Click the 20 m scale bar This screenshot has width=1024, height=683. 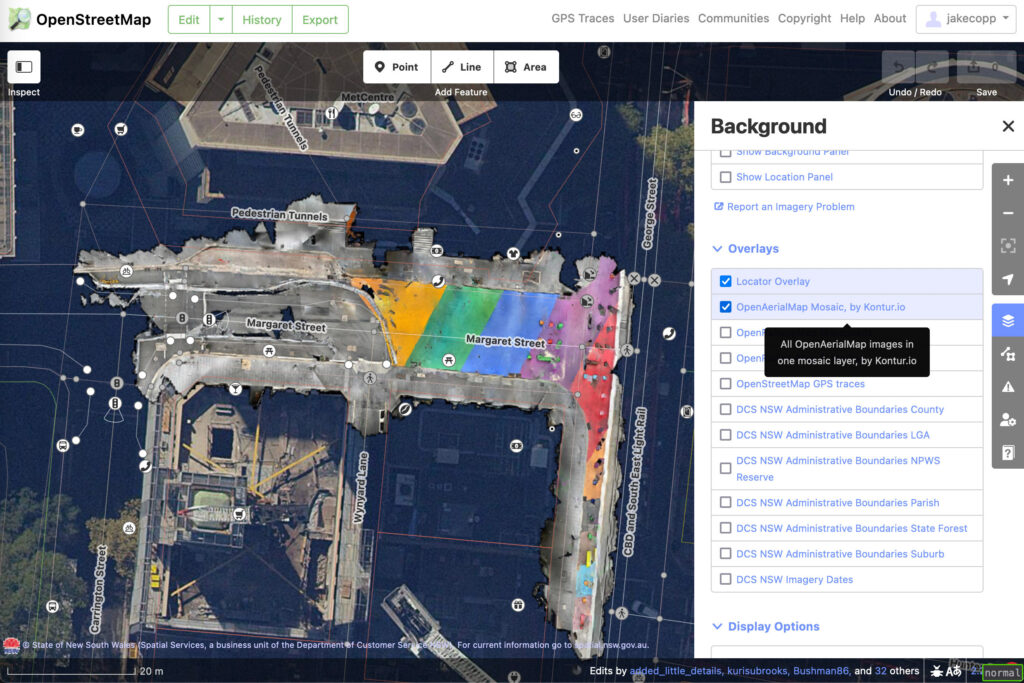coord(85,671)
